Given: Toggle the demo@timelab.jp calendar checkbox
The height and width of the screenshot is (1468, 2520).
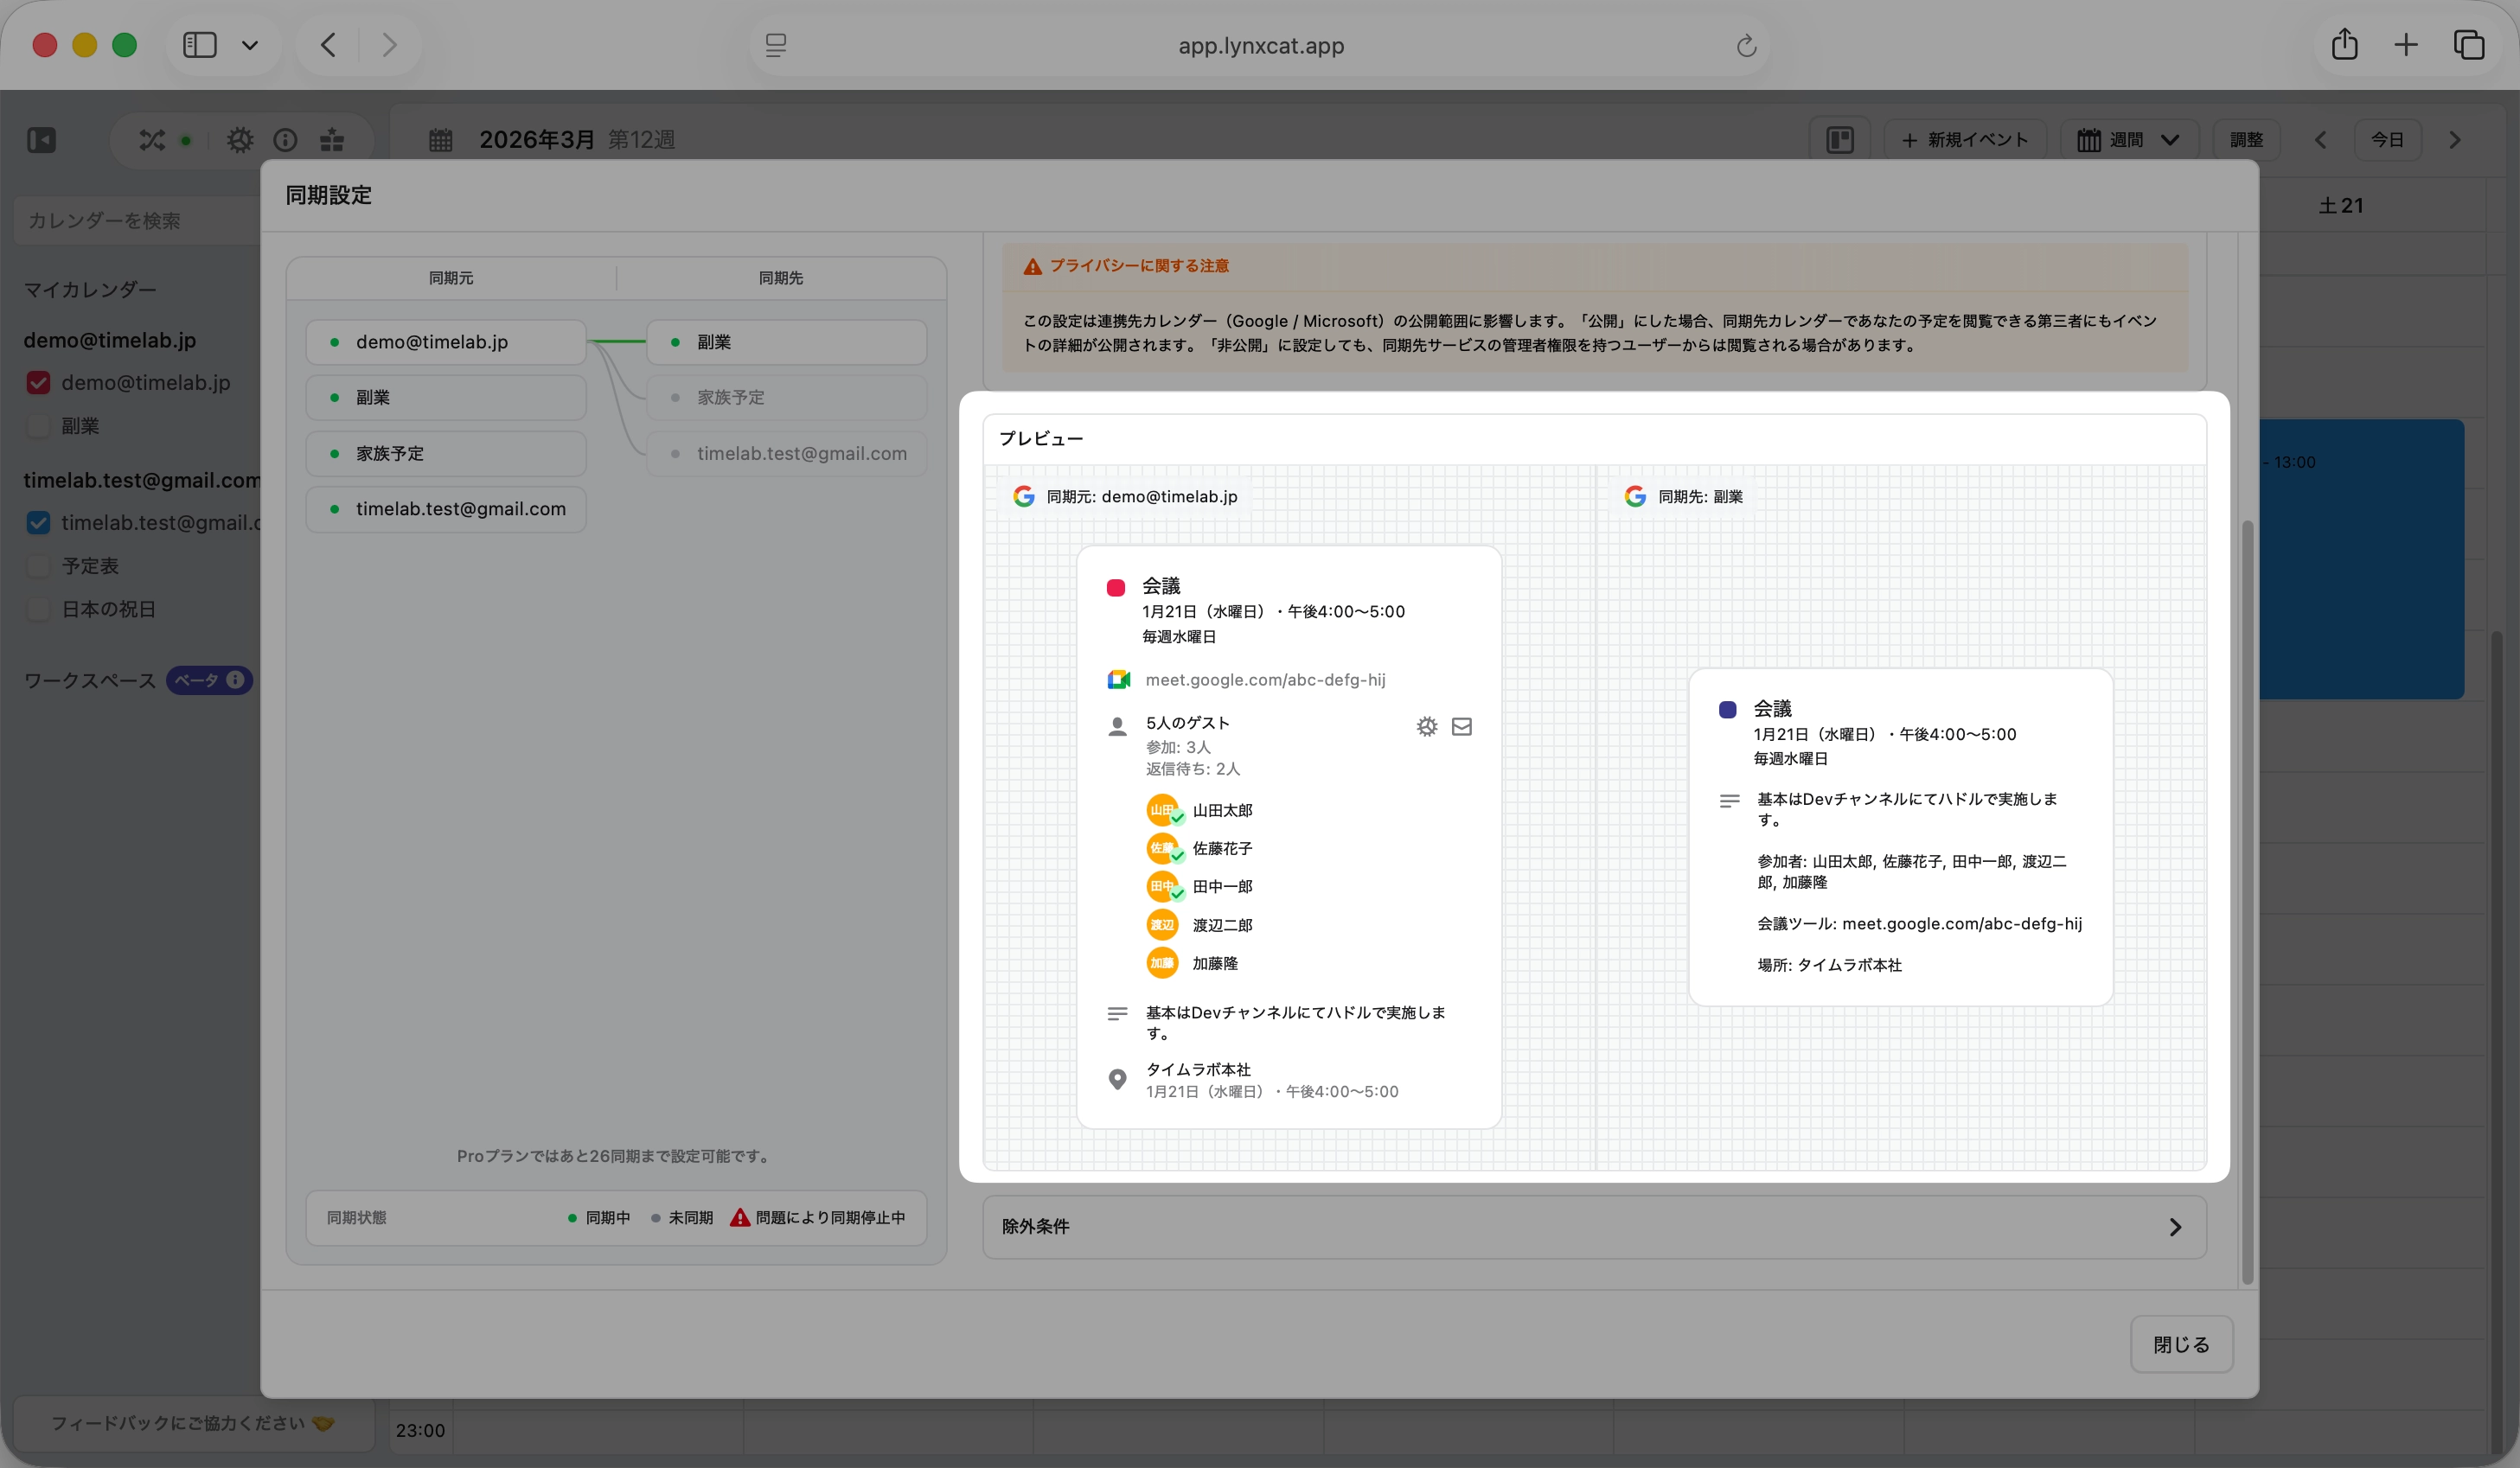Looking at the screenshot, I should 38,383.
